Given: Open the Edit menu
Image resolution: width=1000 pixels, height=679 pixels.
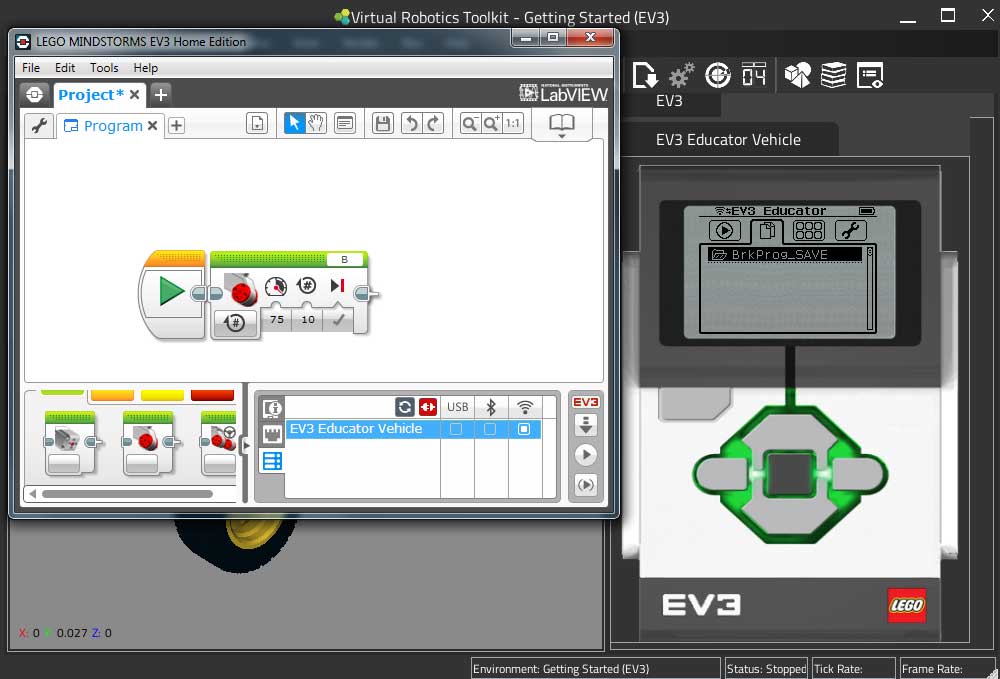Looking at the screenshot, I should pos(64,68).
